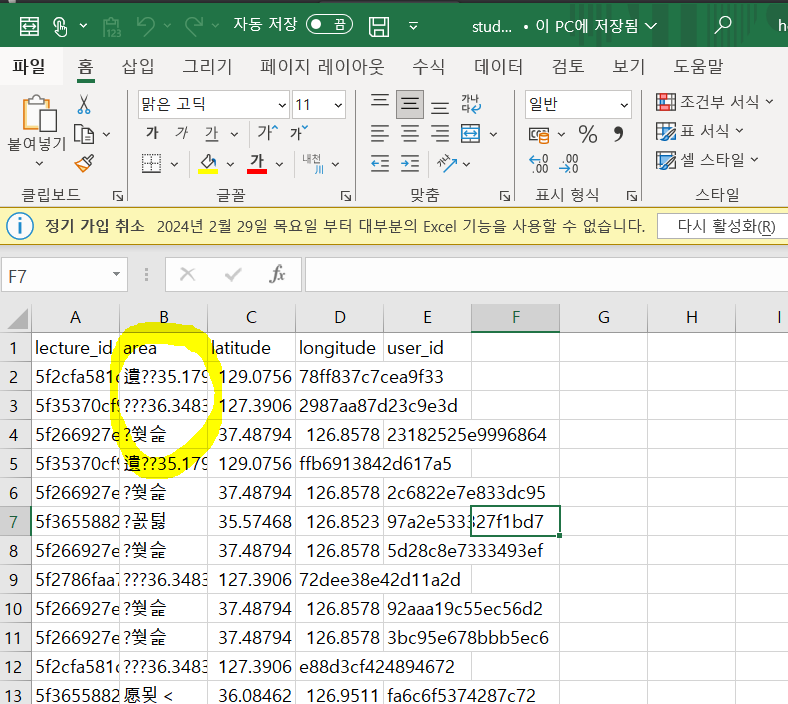Click the Select All corner triangle
The image size is (788, 704).
pos(16,318)
